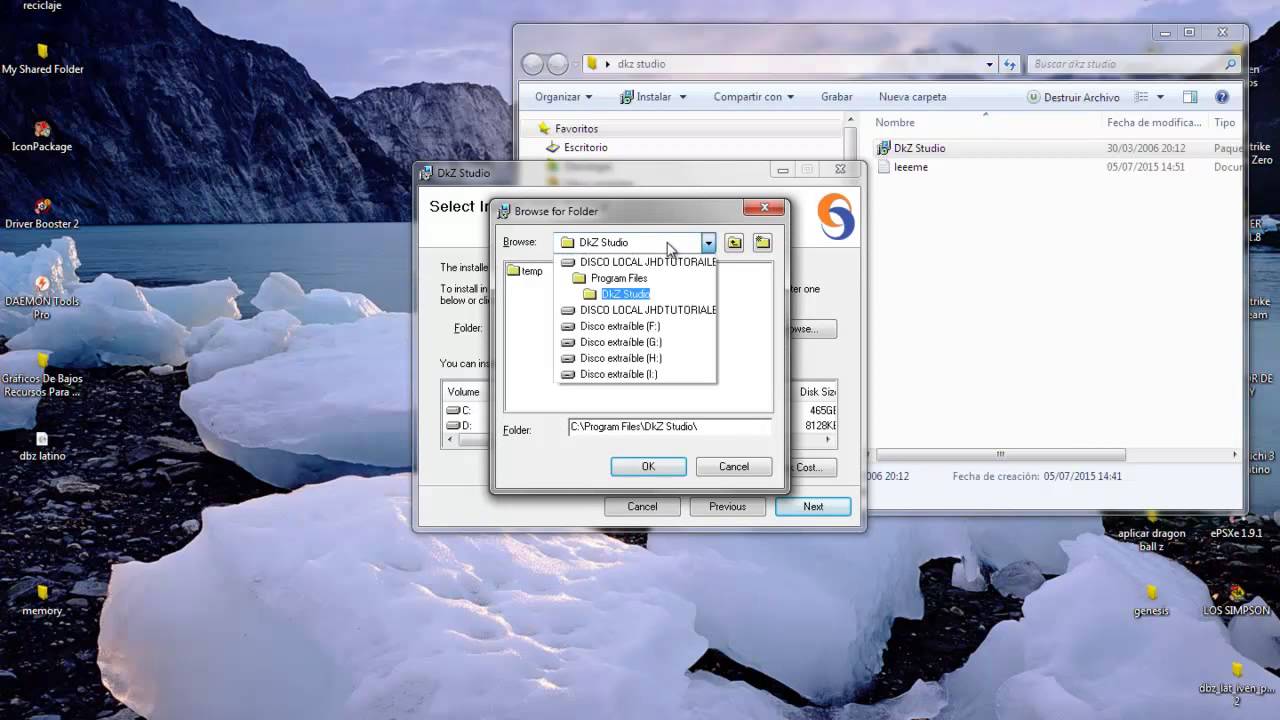Open genesis desktop folder

[x=1152, y=601]
